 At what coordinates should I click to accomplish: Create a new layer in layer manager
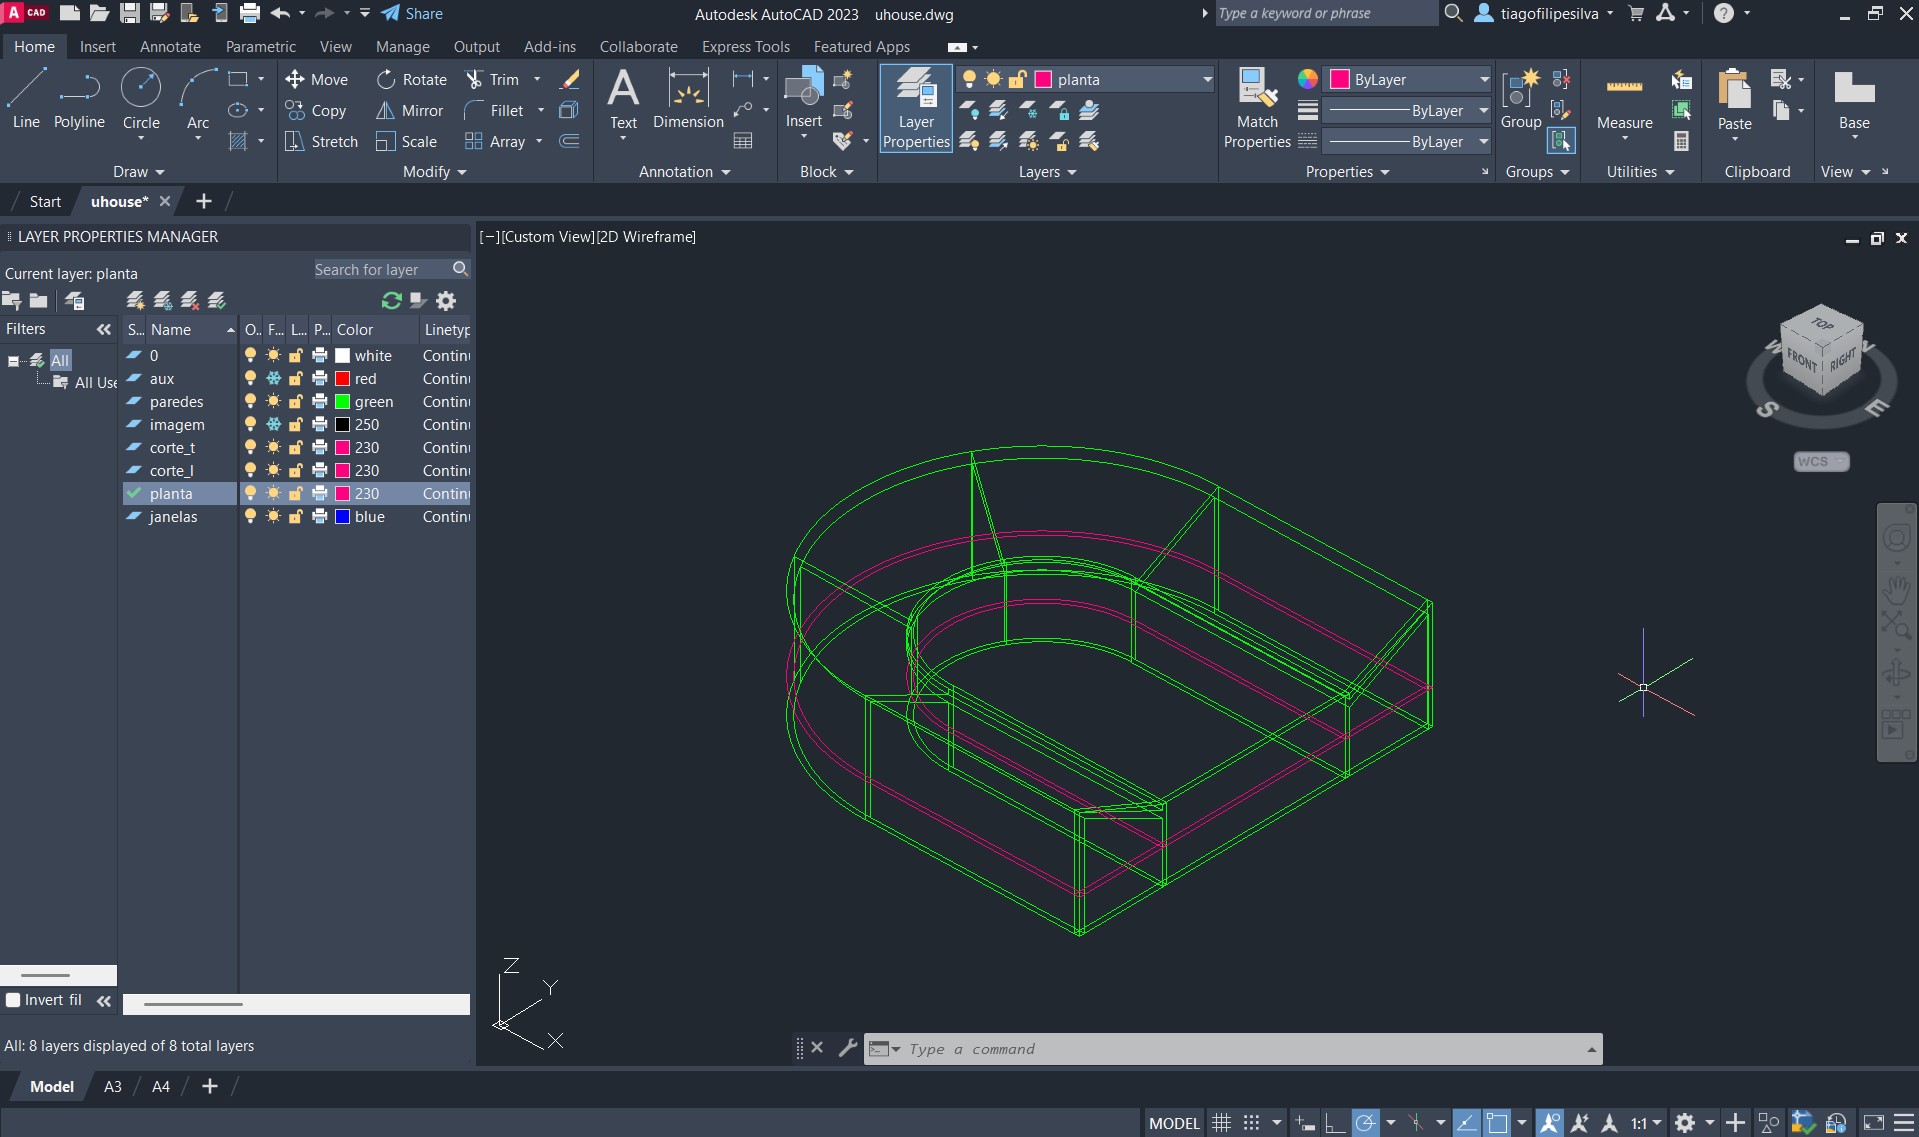coord(135,301)
